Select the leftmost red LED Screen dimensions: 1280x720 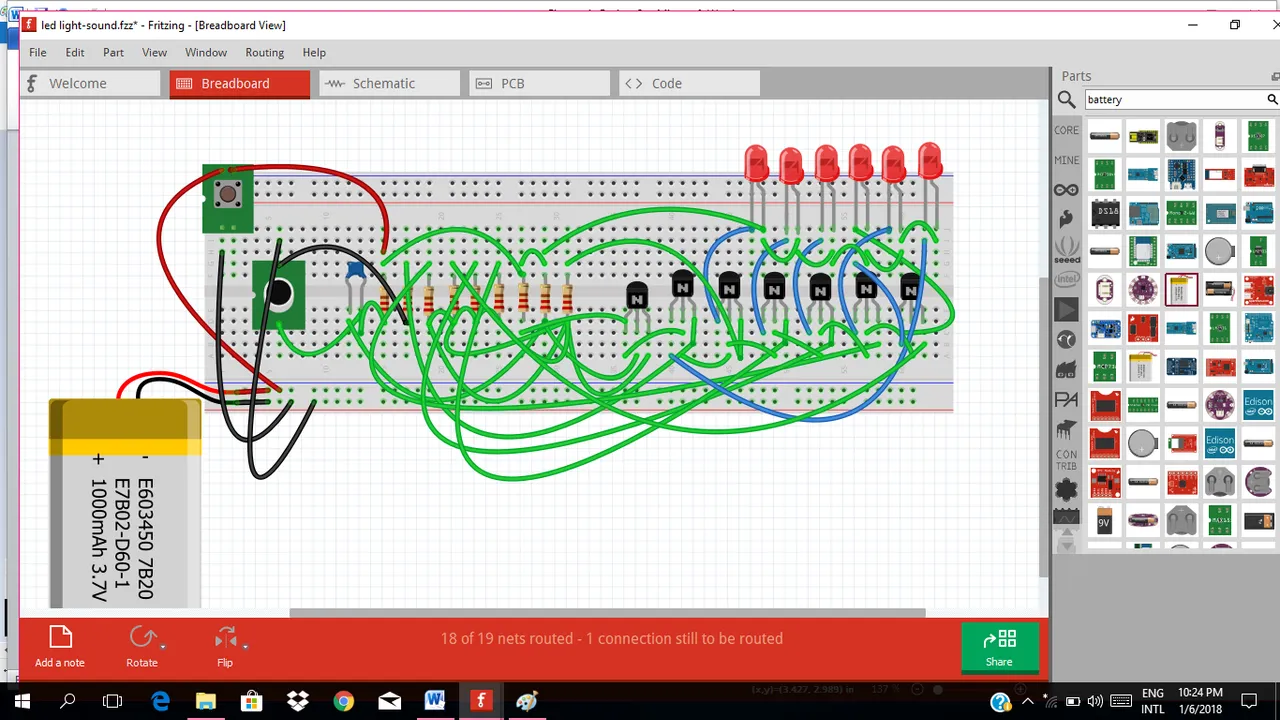(756, 163)
